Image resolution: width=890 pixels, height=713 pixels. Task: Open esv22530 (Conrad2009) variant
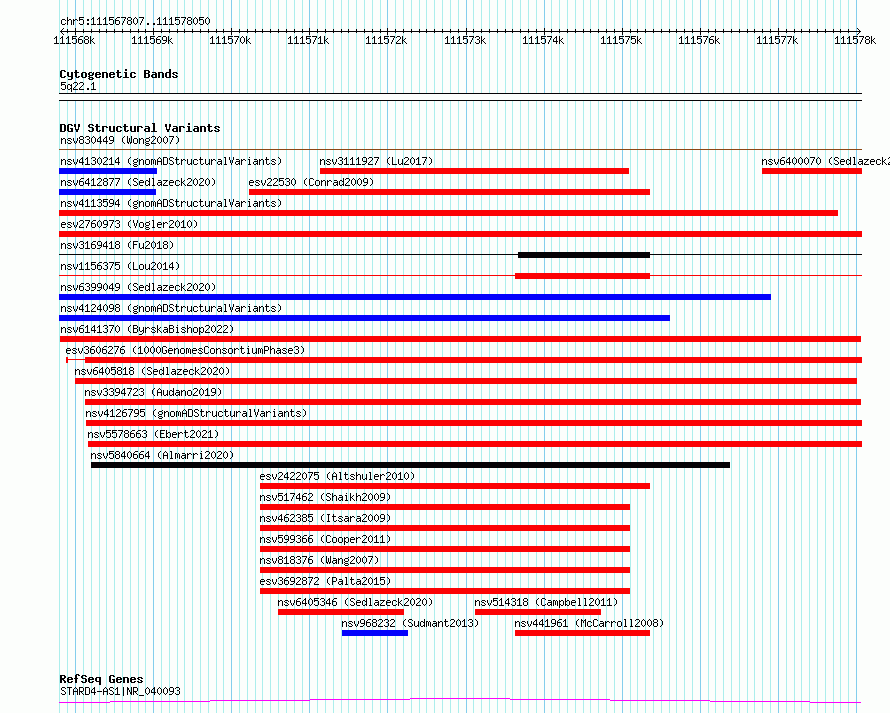pyautogui.click(x=311, y=182)
